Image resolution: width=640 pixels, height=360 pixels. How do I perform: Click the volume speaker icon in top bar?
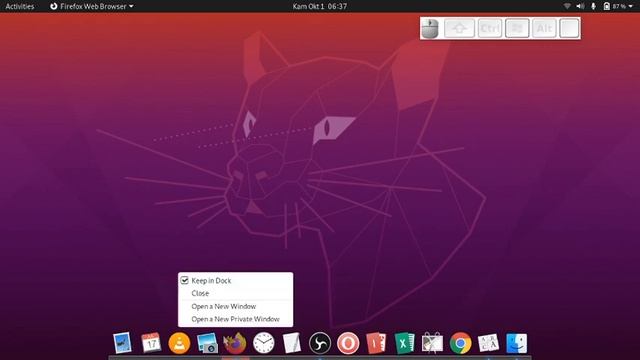pos(580,6)
